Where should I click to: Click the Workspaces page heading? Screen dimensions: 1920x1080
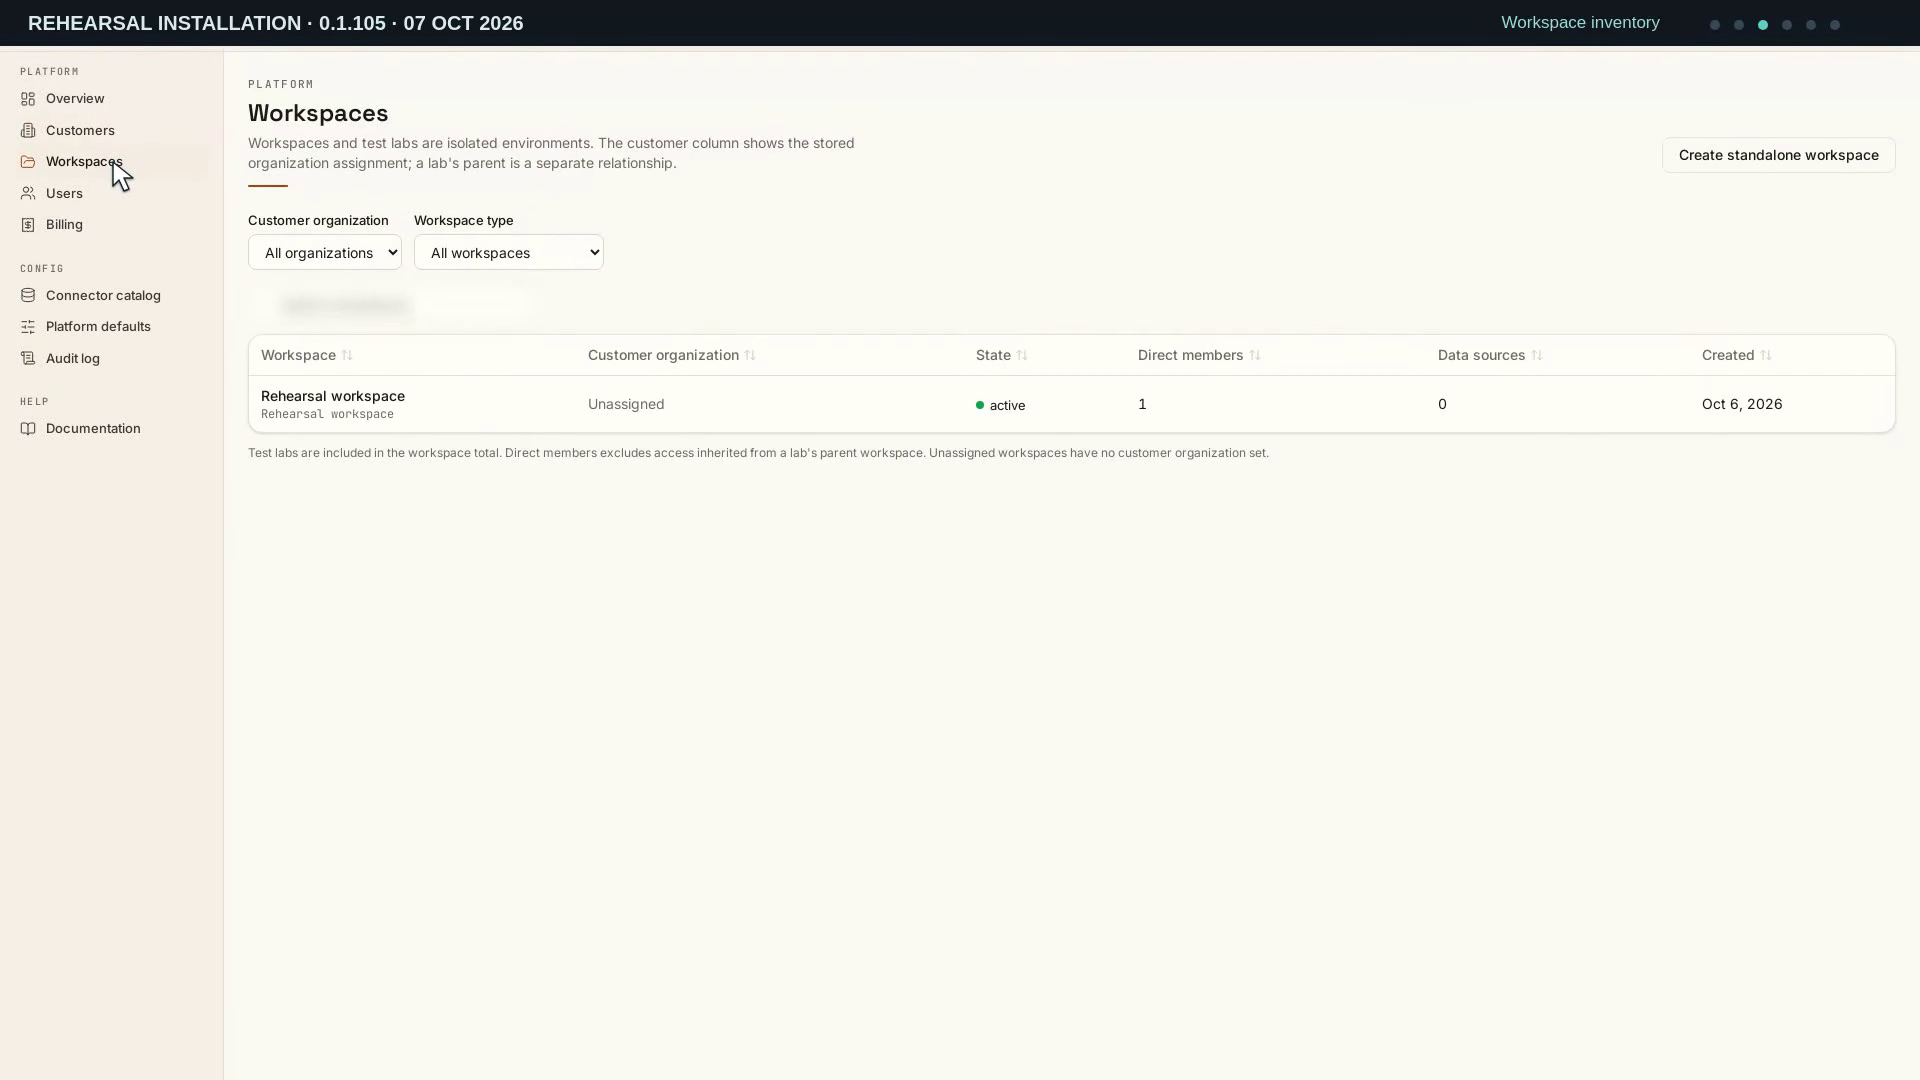(318, 113)
